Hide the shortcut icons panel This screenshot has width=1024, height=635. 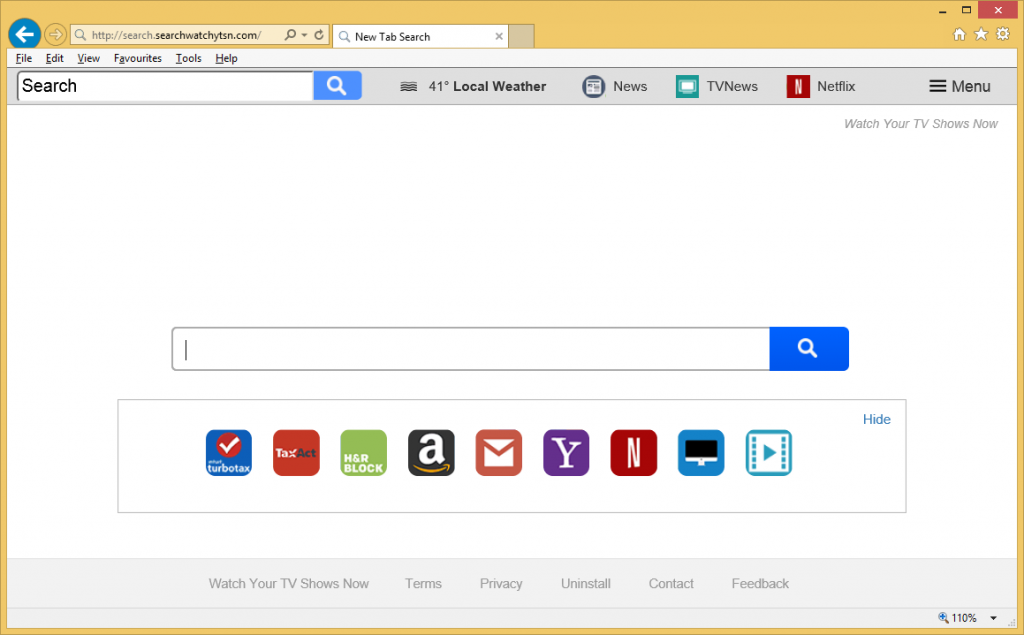click(x=876, y=419)
